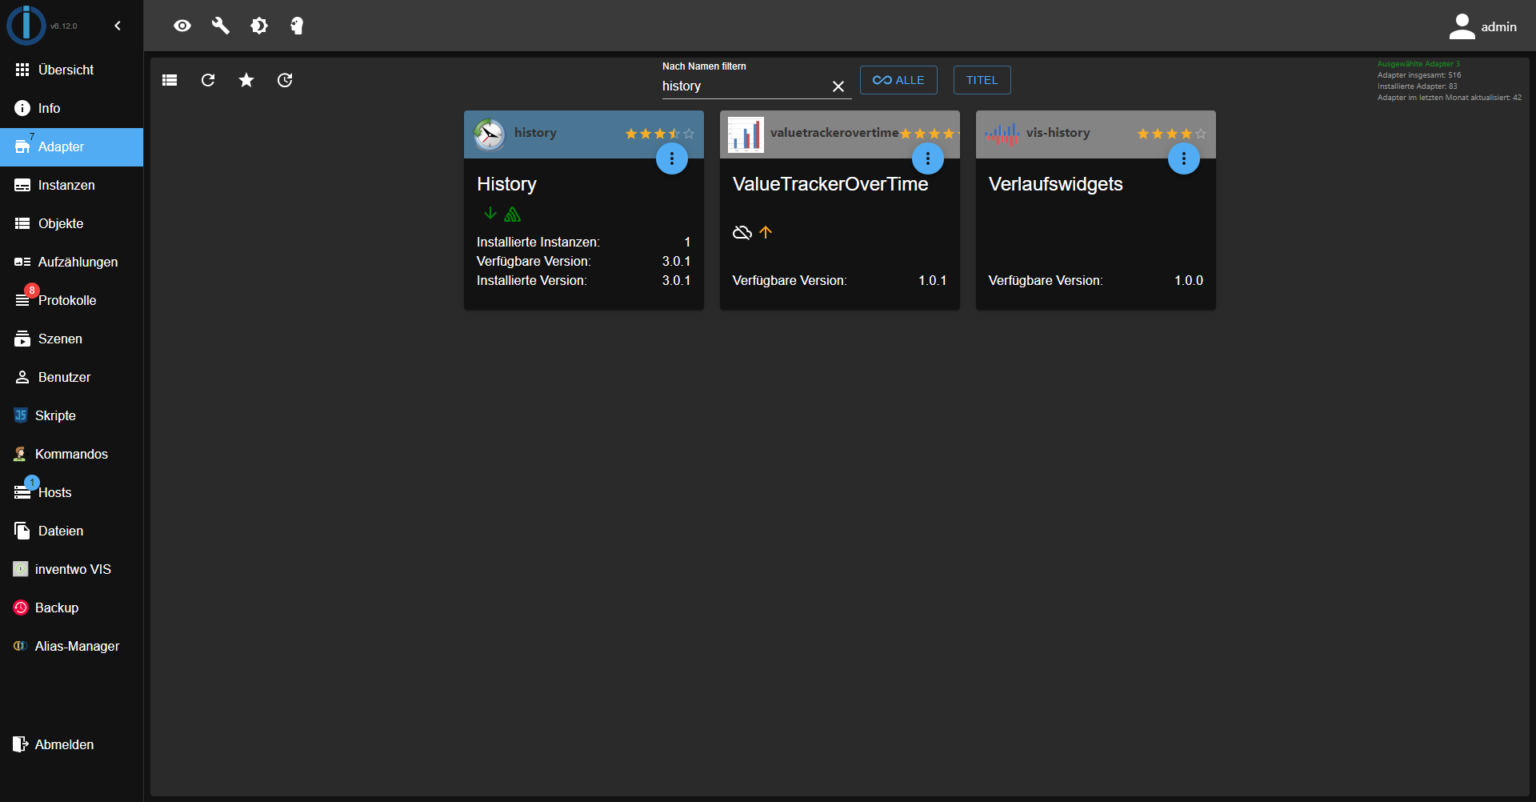Click the ALLE filter button

(x=898, y=79)
